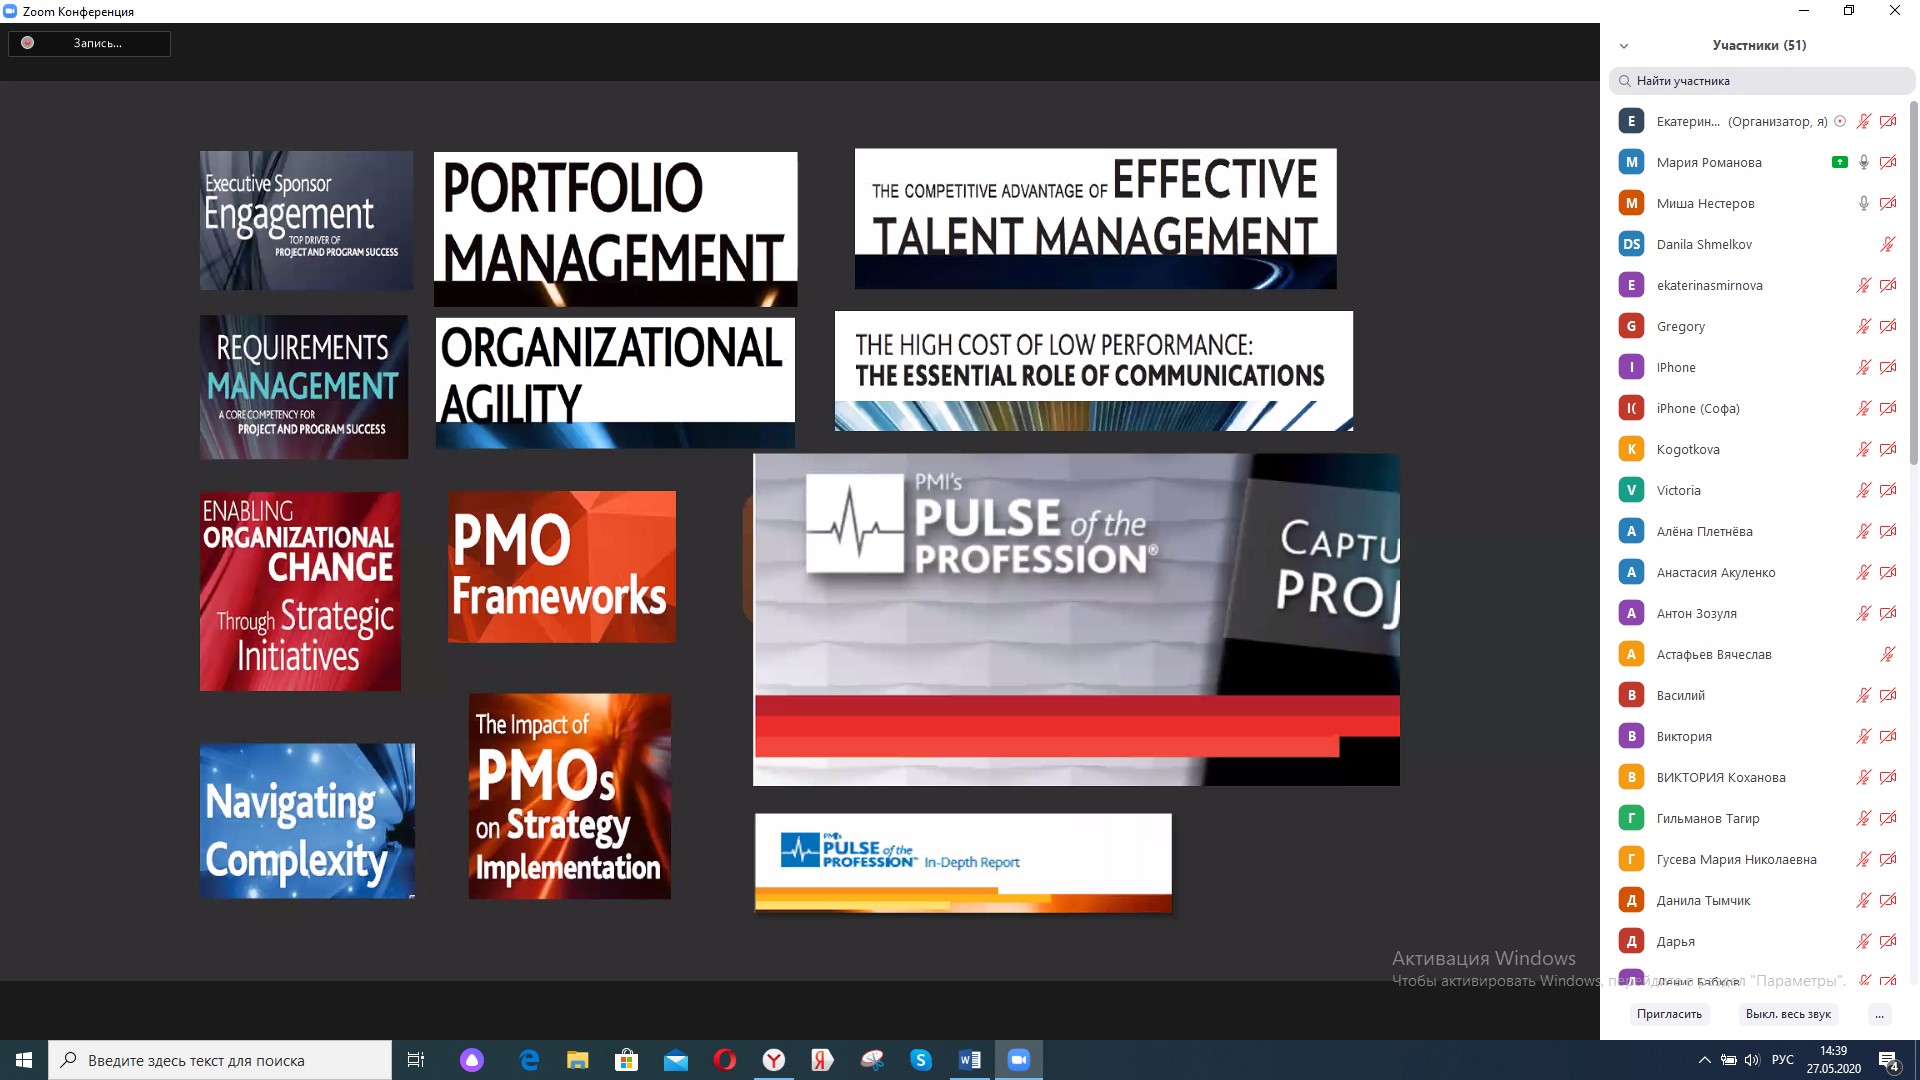Click camera-off icon for Victoria
Screen dimensions: 1920x1080
[x=1888, y=490]
